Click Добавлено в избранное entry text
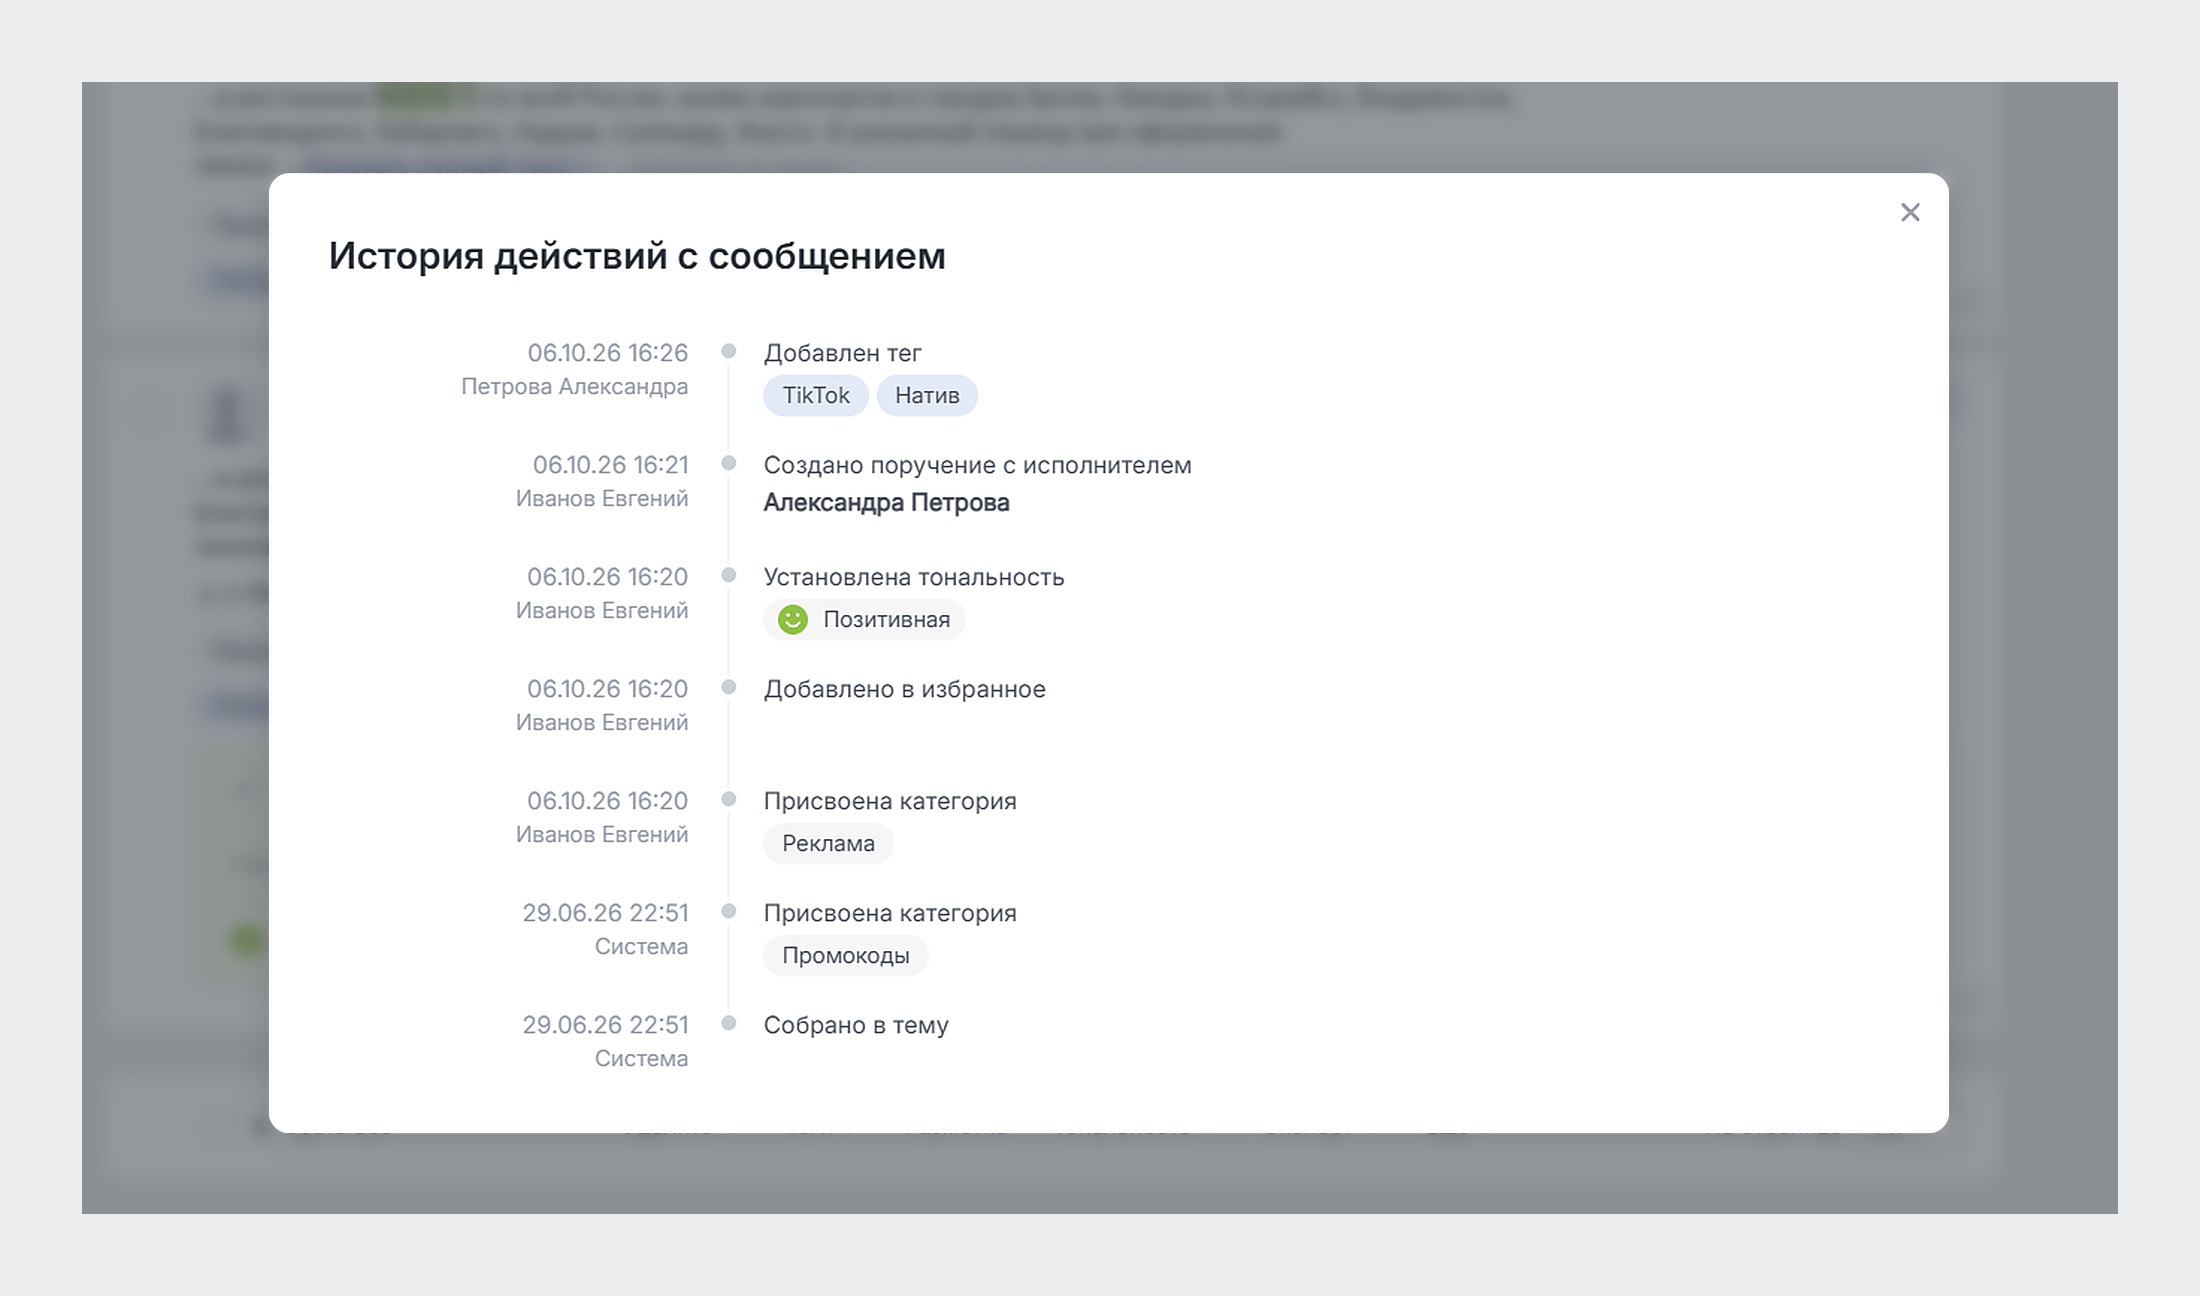The width and height of the screenshot is (2200, 1296). (x=905, y=689)
